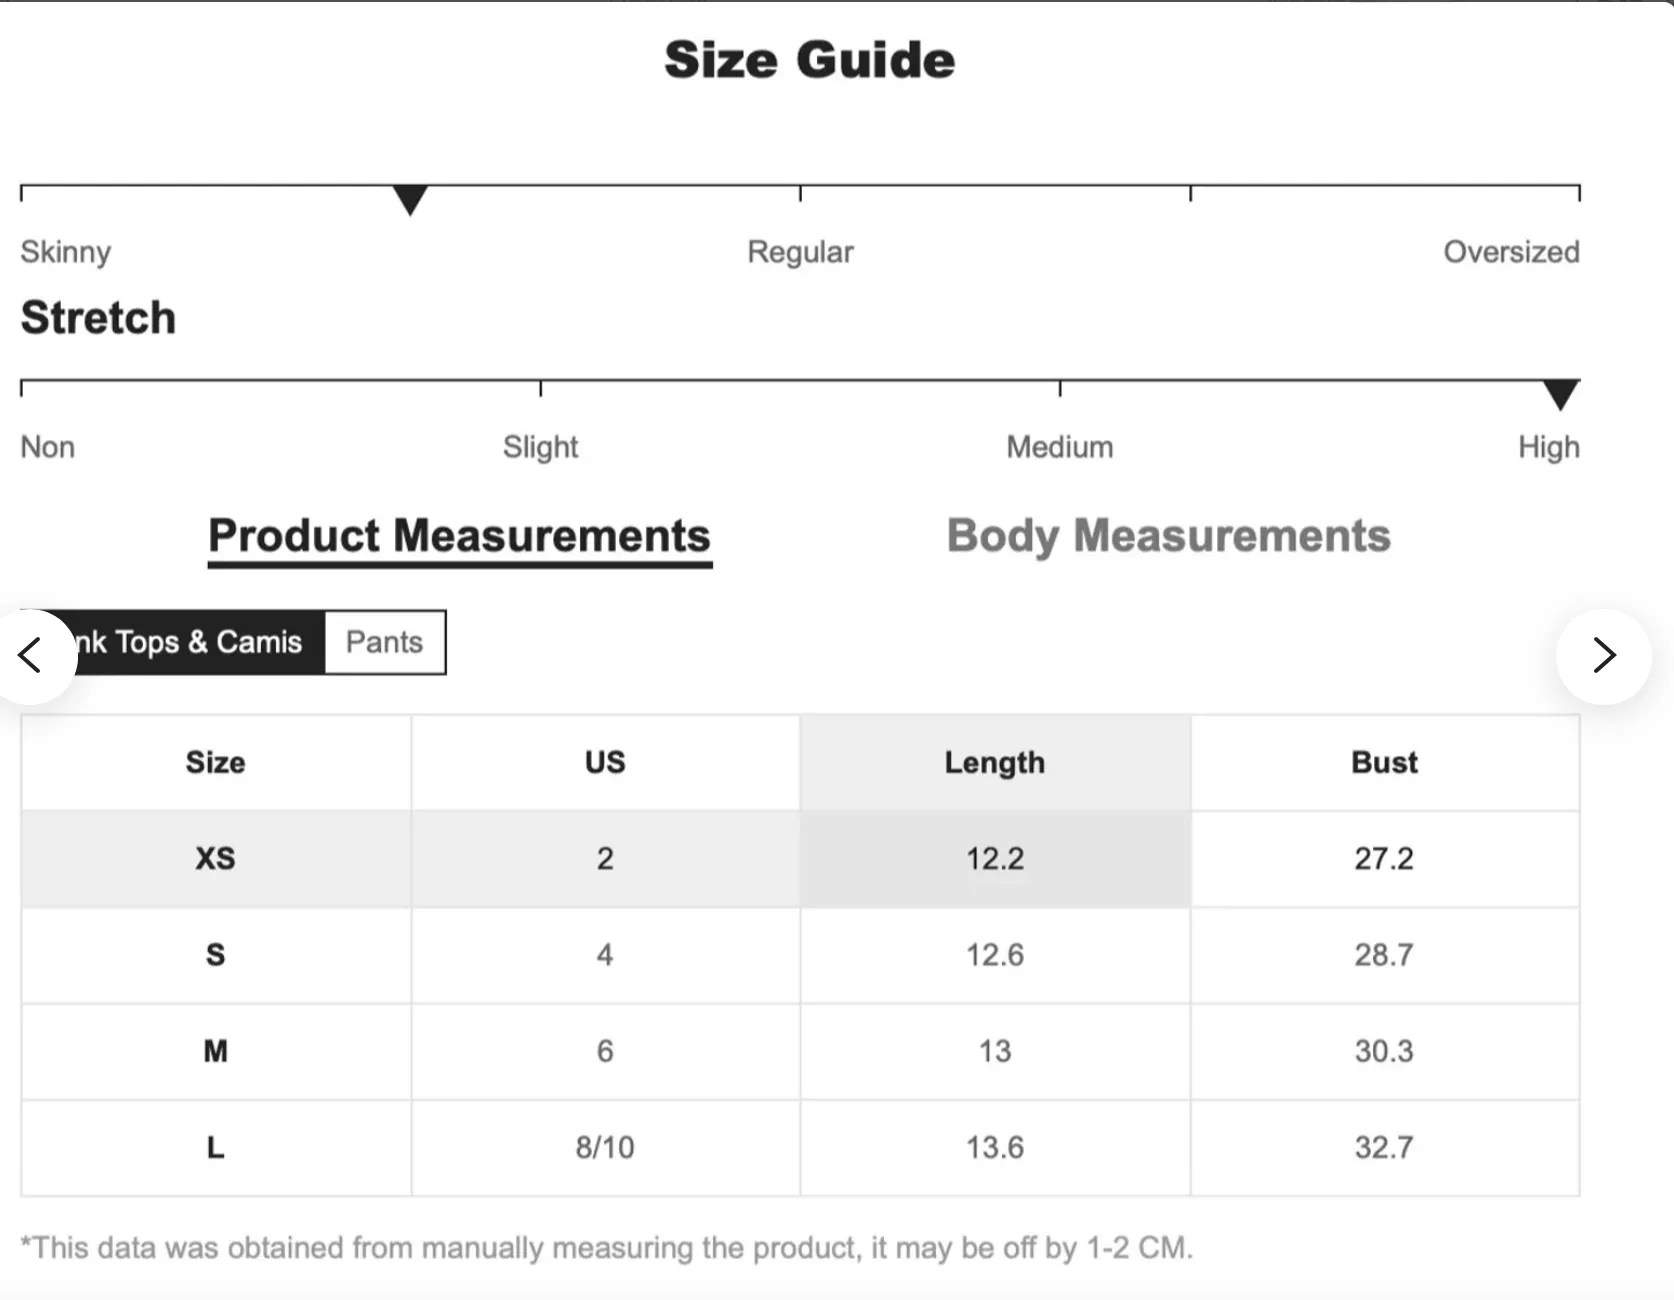Viewport: 1674px width, 1300px height.
Task: Select the Product Measurements tab
Action: tap(459, 536)
